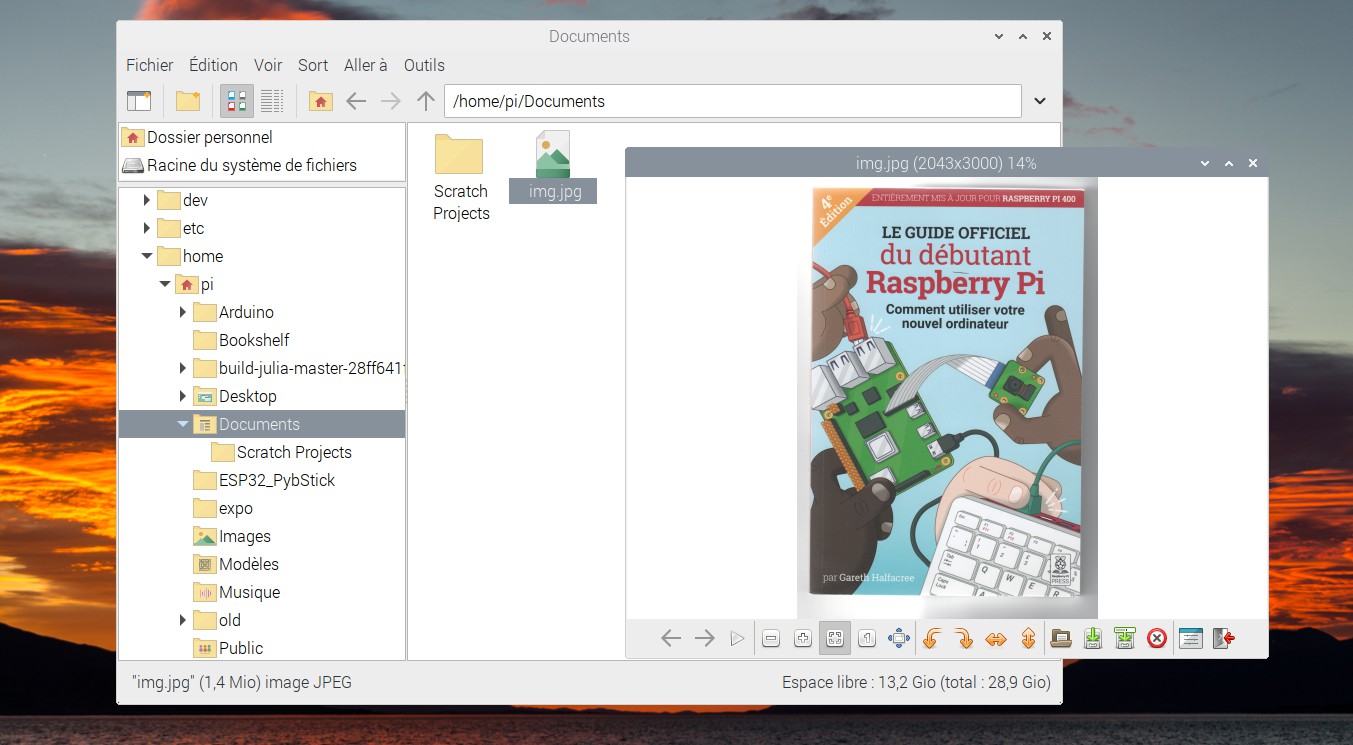The width and height of the screenshot is (1353, 745).
Task: Rotate image counterclockwise
Action: point(931,638)
